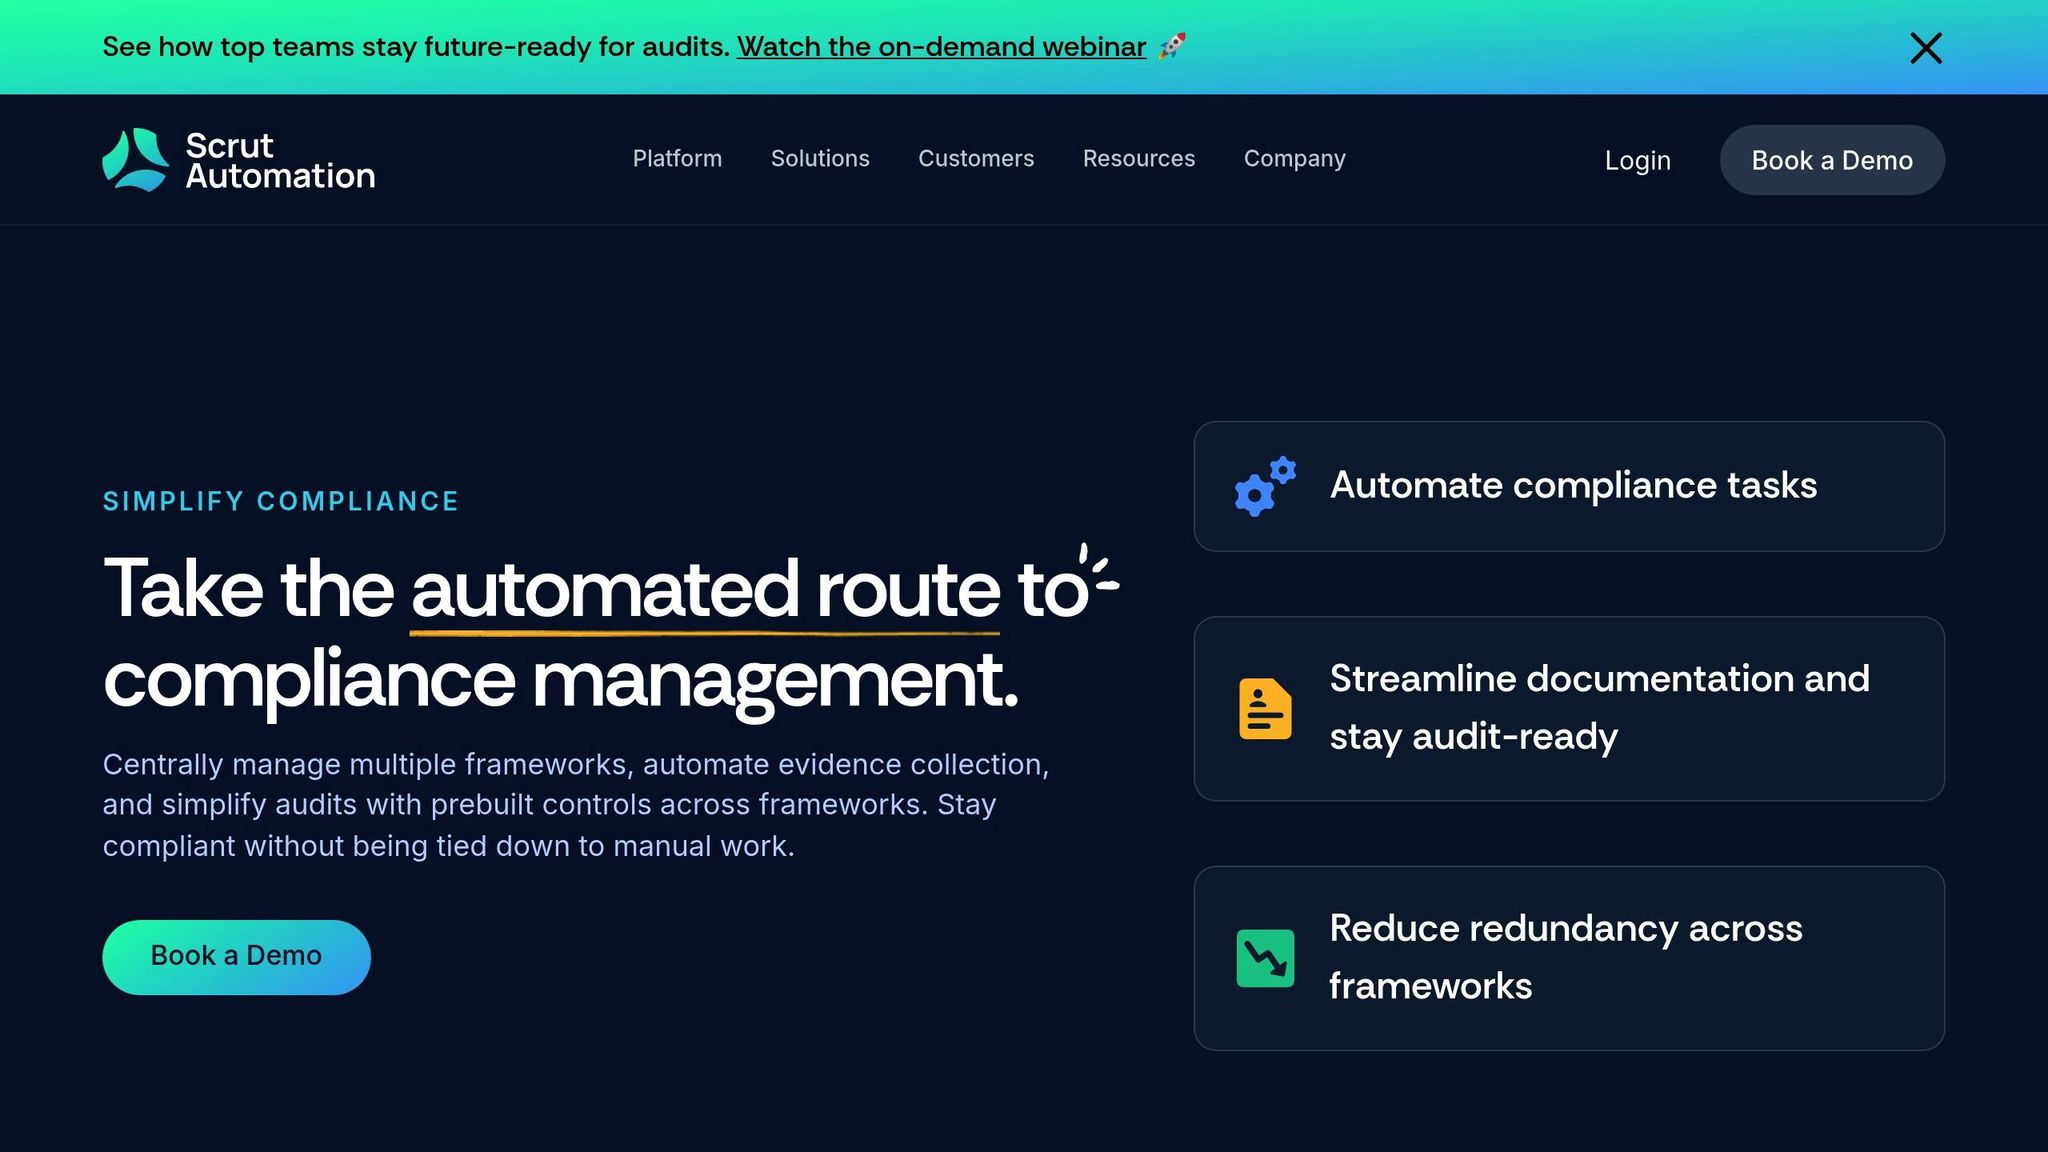This screenshot has width=2048, height=1152.
Task: Click the rocket emoji in the announcement banner
Action: click(x=1172, y=46)
